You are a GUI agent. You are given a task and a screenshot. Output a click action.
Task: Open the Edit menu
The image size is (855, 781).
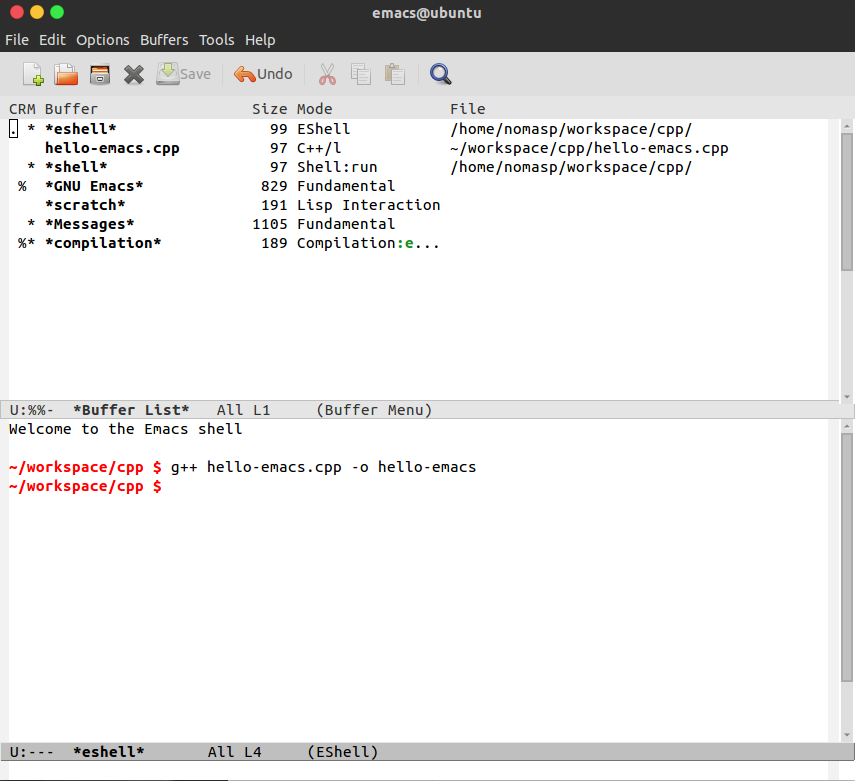click(x=52, y=40)
